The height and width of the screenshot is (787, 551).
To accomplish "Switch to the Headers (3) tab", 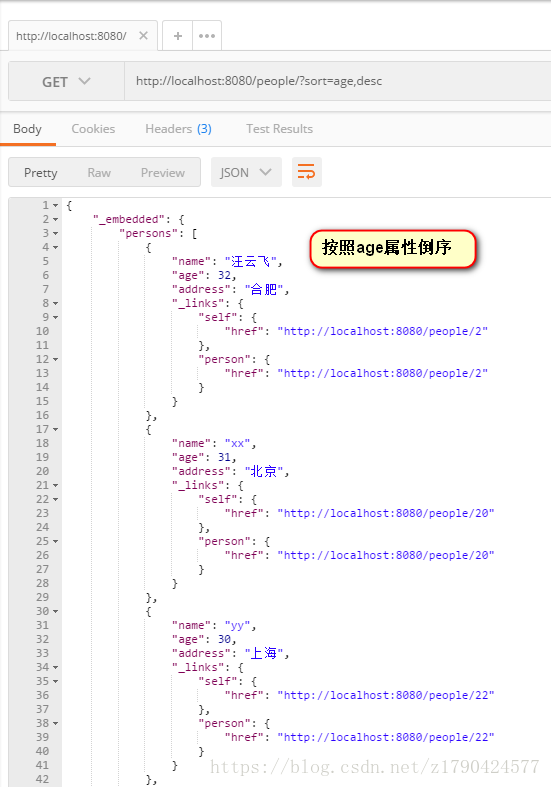I will [x=178, y=129].
